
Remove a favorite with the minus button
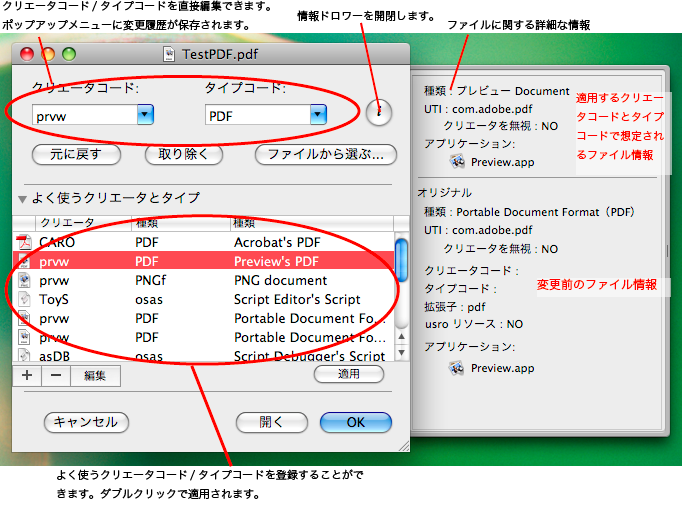coord(56,375)
